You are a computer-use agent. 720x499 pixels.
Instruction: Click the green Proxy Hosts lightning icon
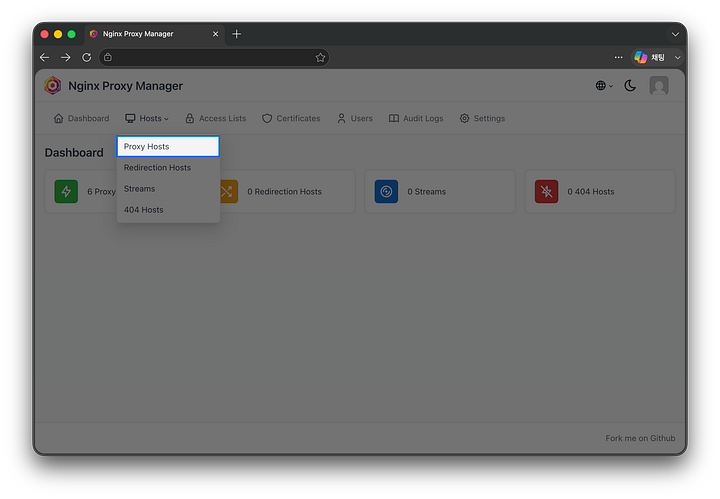pos(66,191)
